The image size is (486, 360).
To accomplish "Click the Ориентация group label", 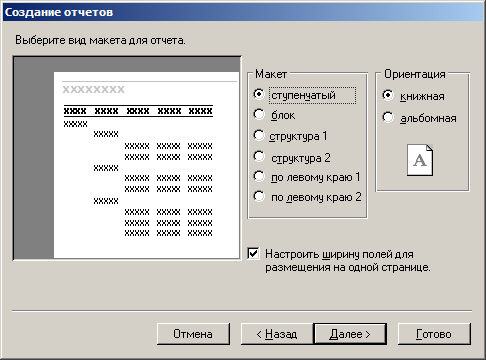I will click(x=415, y=74).
